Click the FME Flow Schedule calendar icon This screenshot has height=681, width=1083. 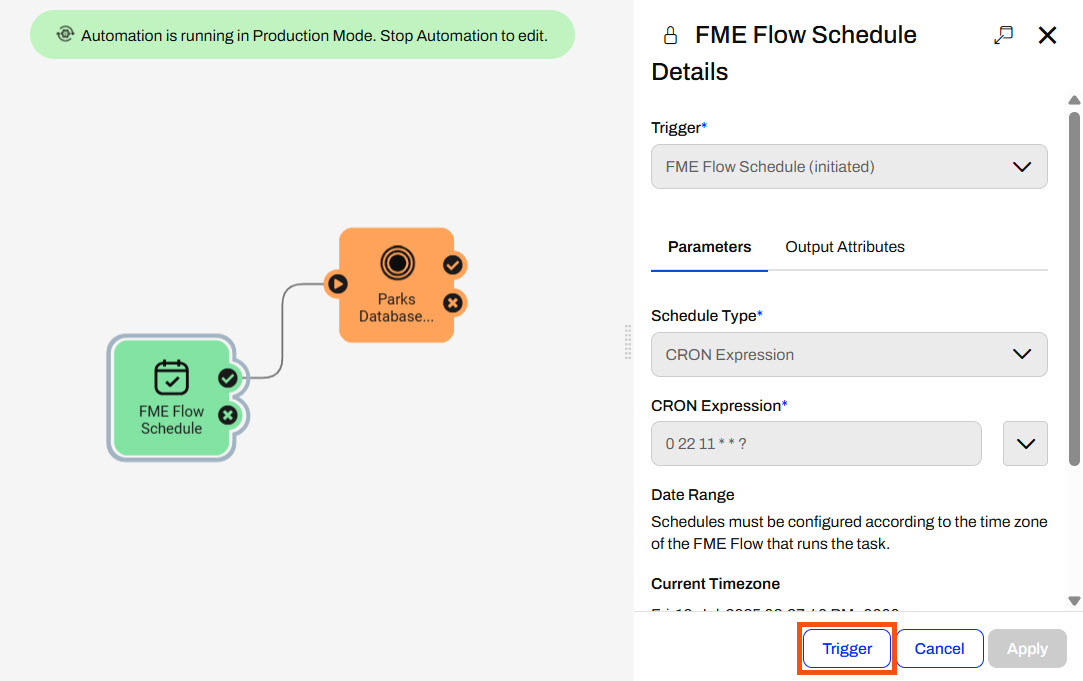tap(171, 378)
